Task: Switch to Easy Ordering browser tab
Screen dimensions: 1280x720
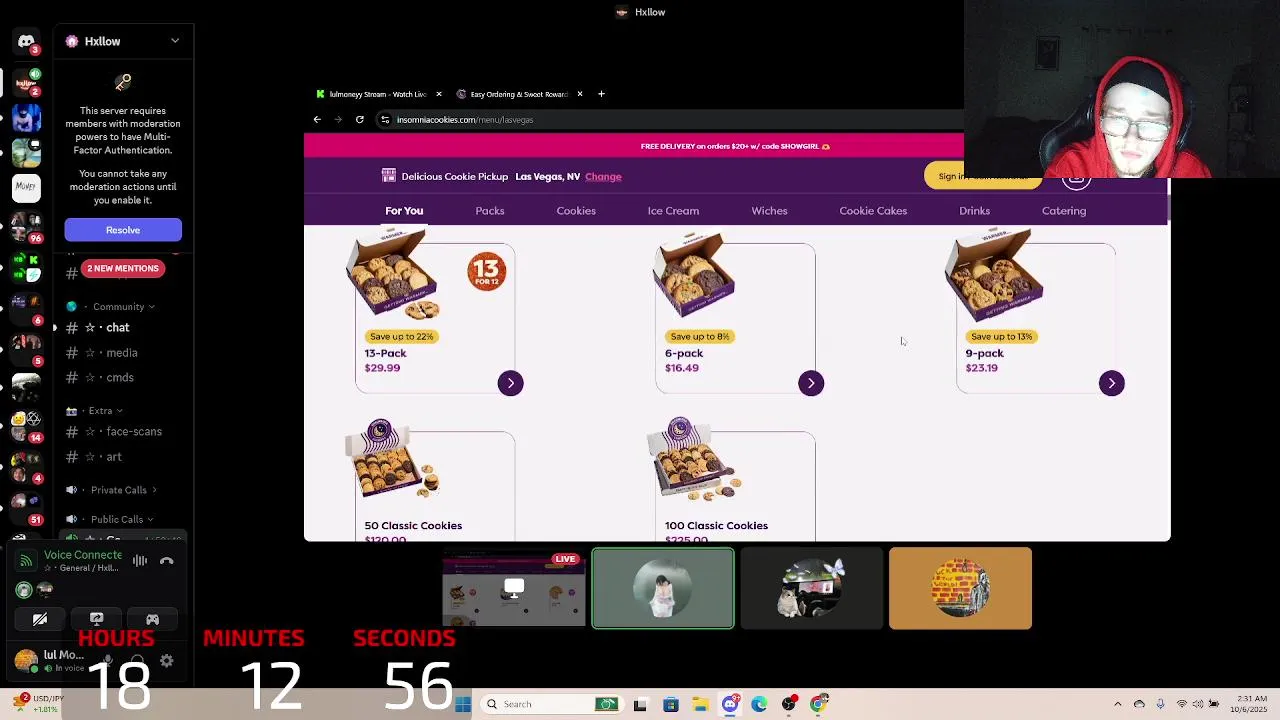Action: [x=518, y=94]
